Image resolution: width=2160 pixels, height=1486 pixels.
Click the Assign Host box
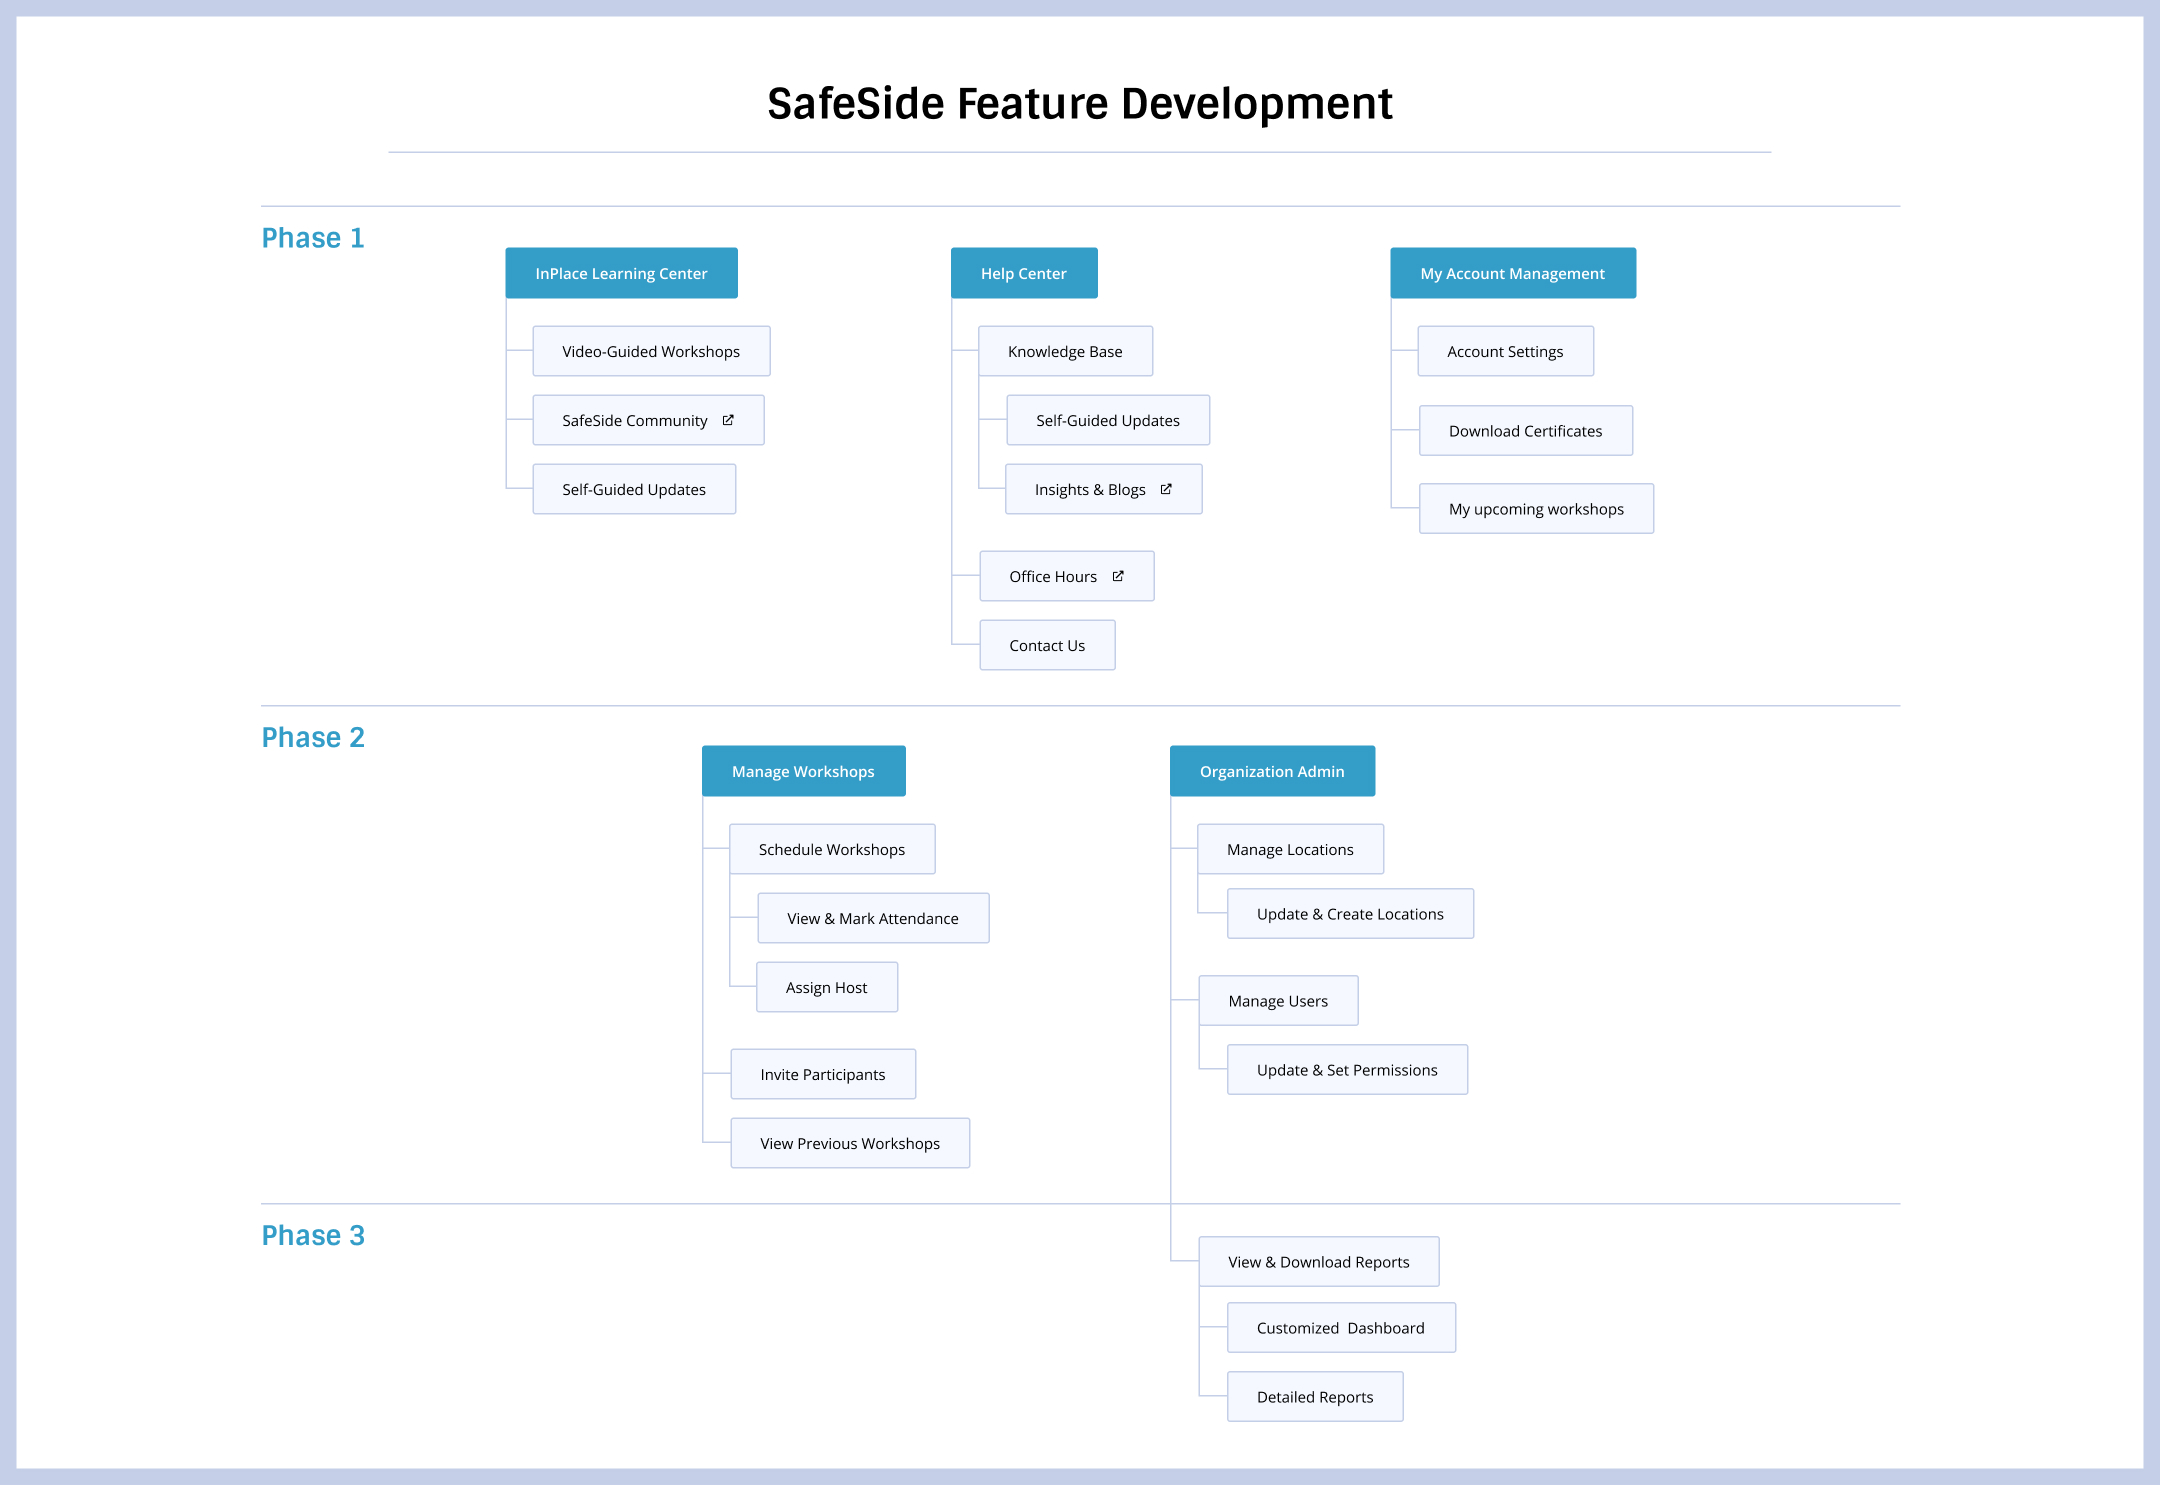click(x=827, y=987)
